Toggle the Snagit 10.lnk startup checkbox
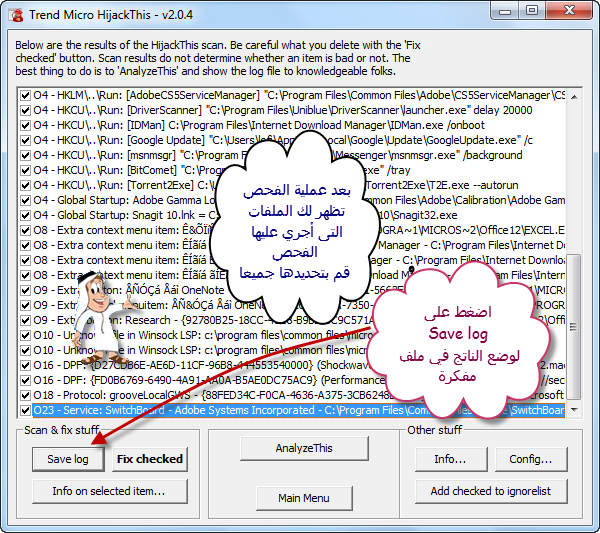 (x=25, y=215)
